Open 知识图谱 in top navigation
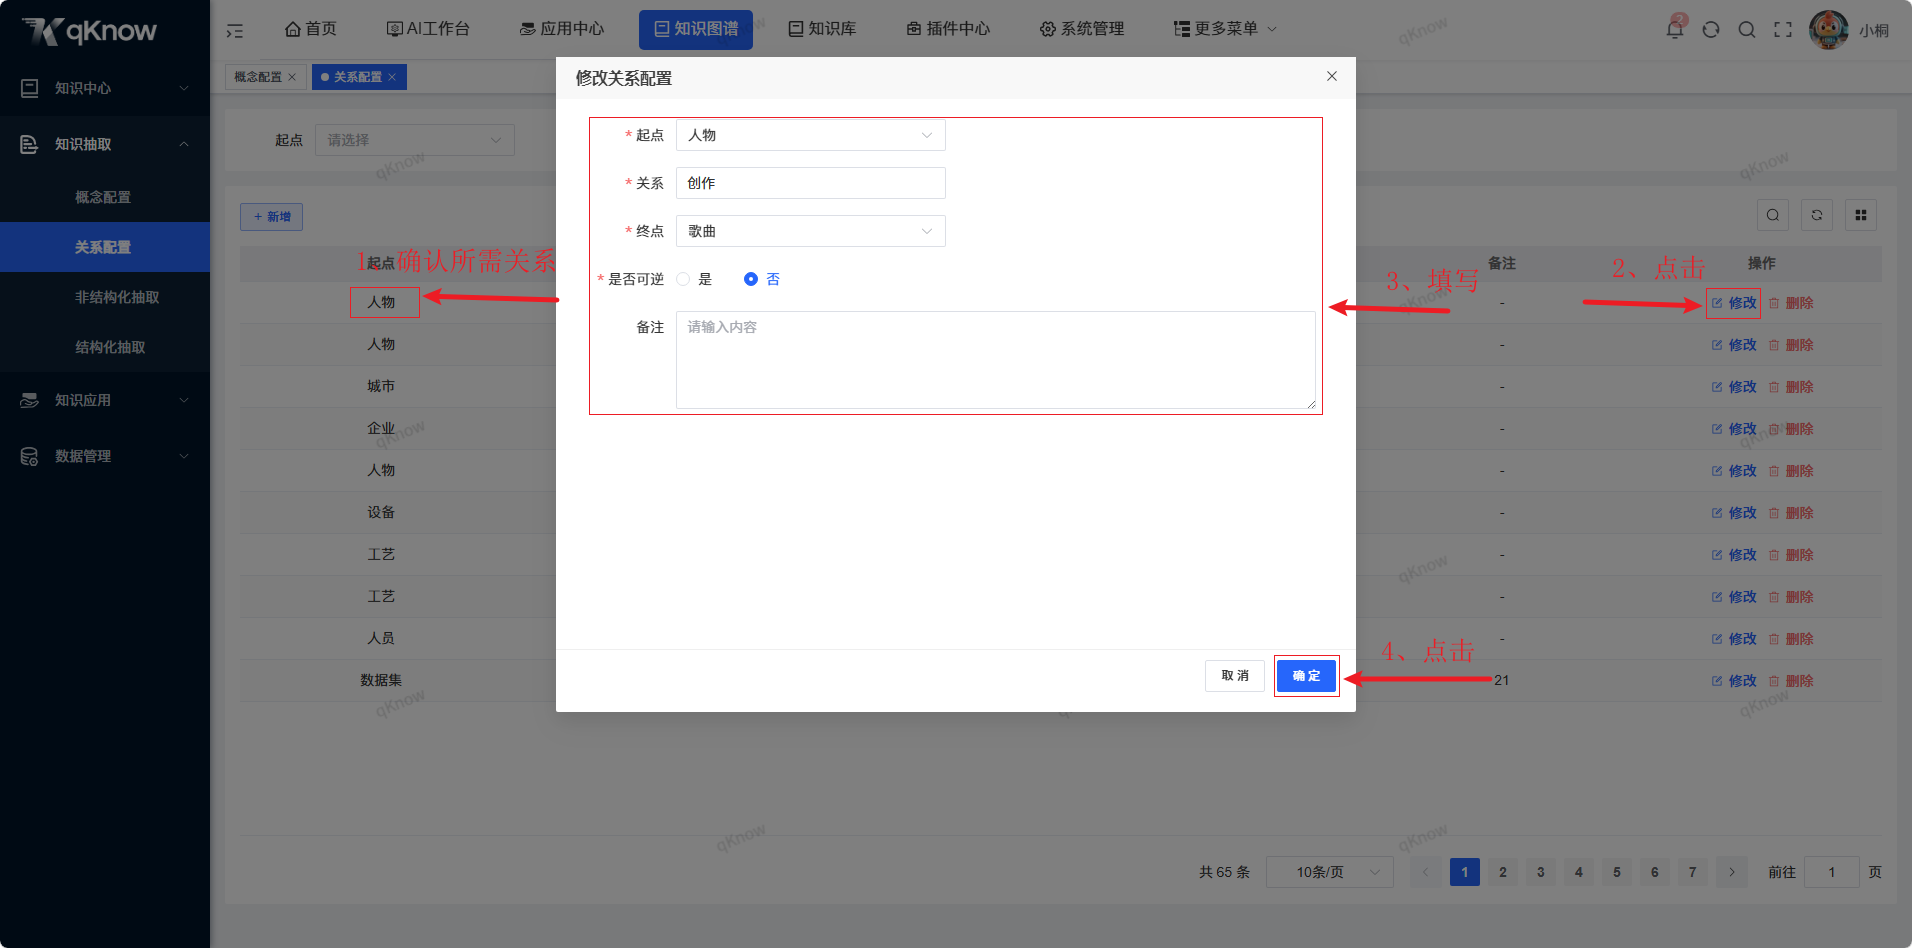Image resolution: width=1912 pixels, height=948 pixels. (x=696, y=29)
